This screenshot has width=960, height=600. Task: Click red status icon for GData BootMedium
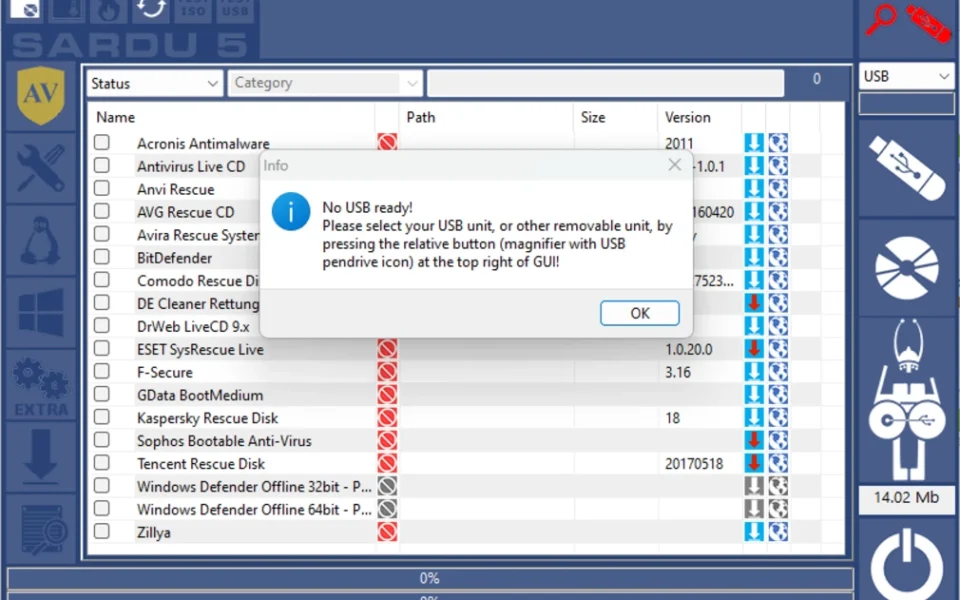tap(387, 395)
